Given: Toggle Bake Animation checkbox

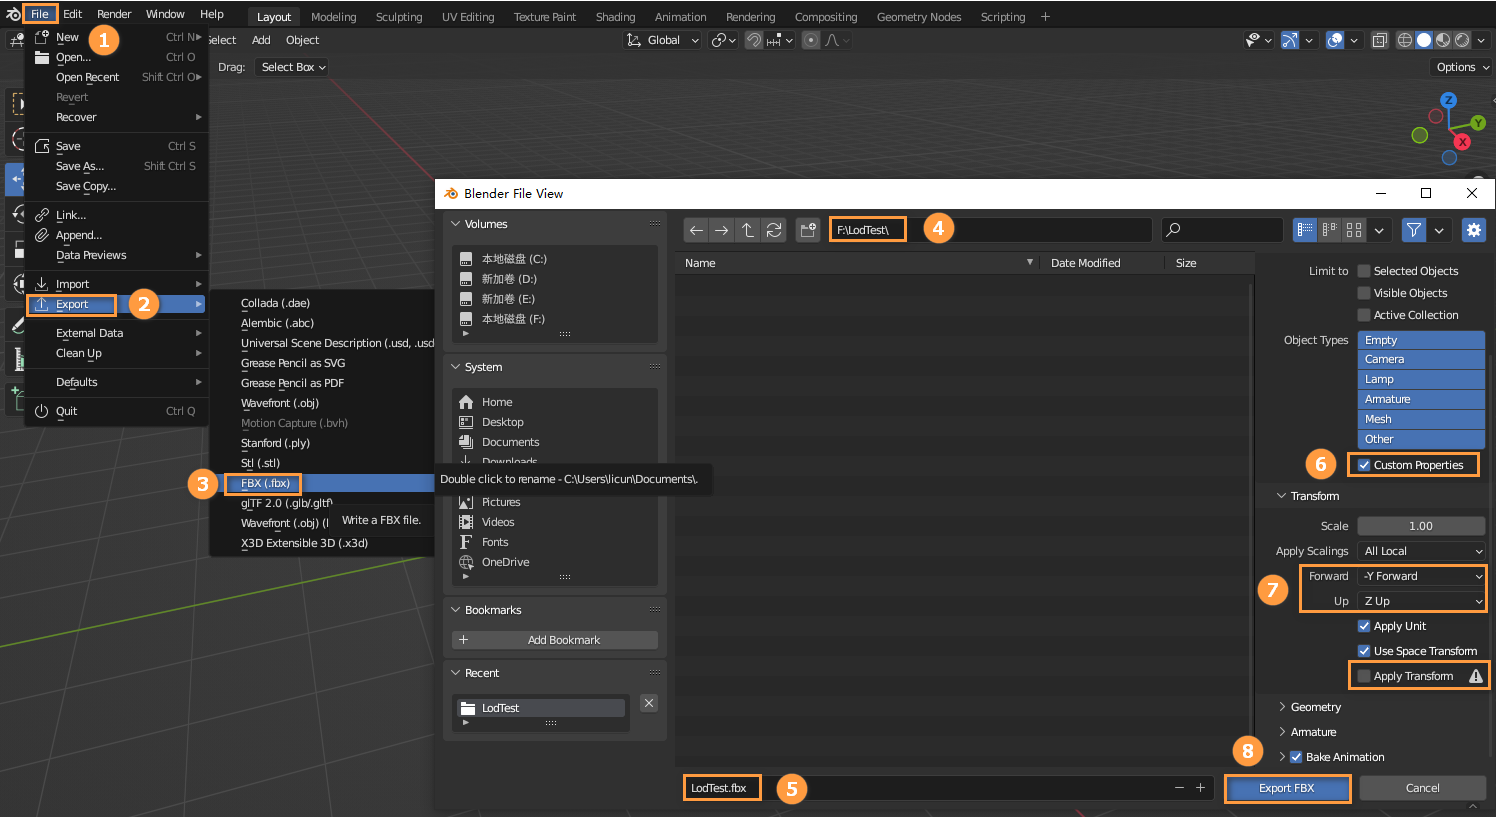Looking at the screenshot, I should (x=1296, y=757).
